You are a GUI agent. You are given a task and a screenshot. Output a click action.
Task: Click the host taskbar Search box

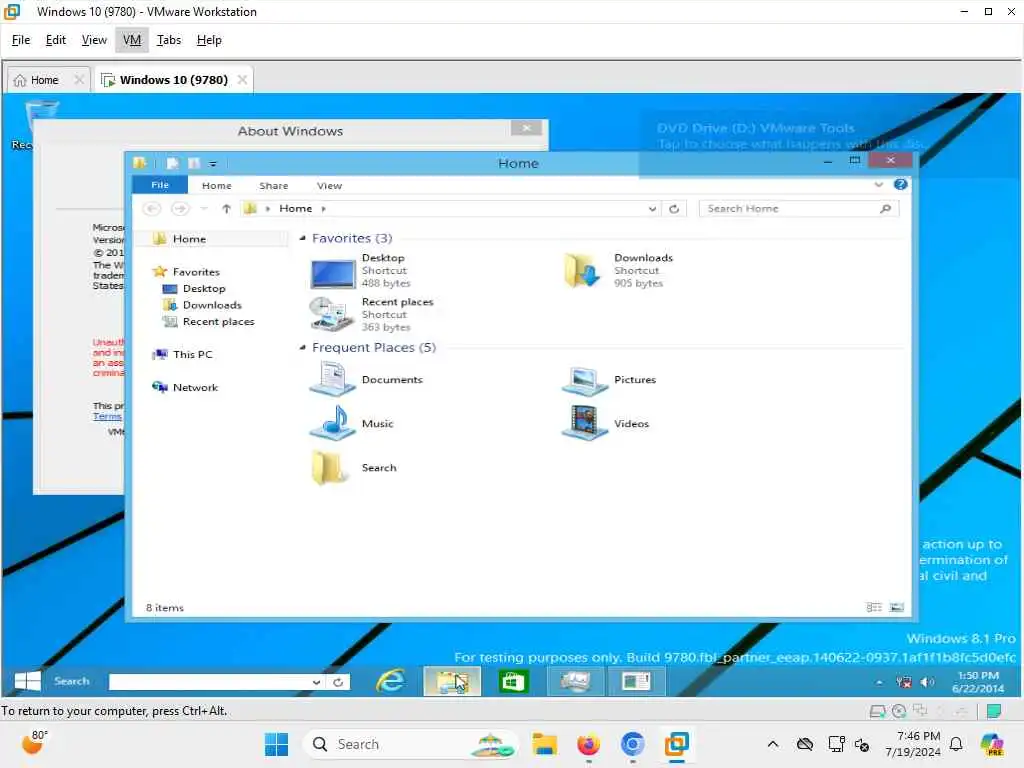click(410, 744)
